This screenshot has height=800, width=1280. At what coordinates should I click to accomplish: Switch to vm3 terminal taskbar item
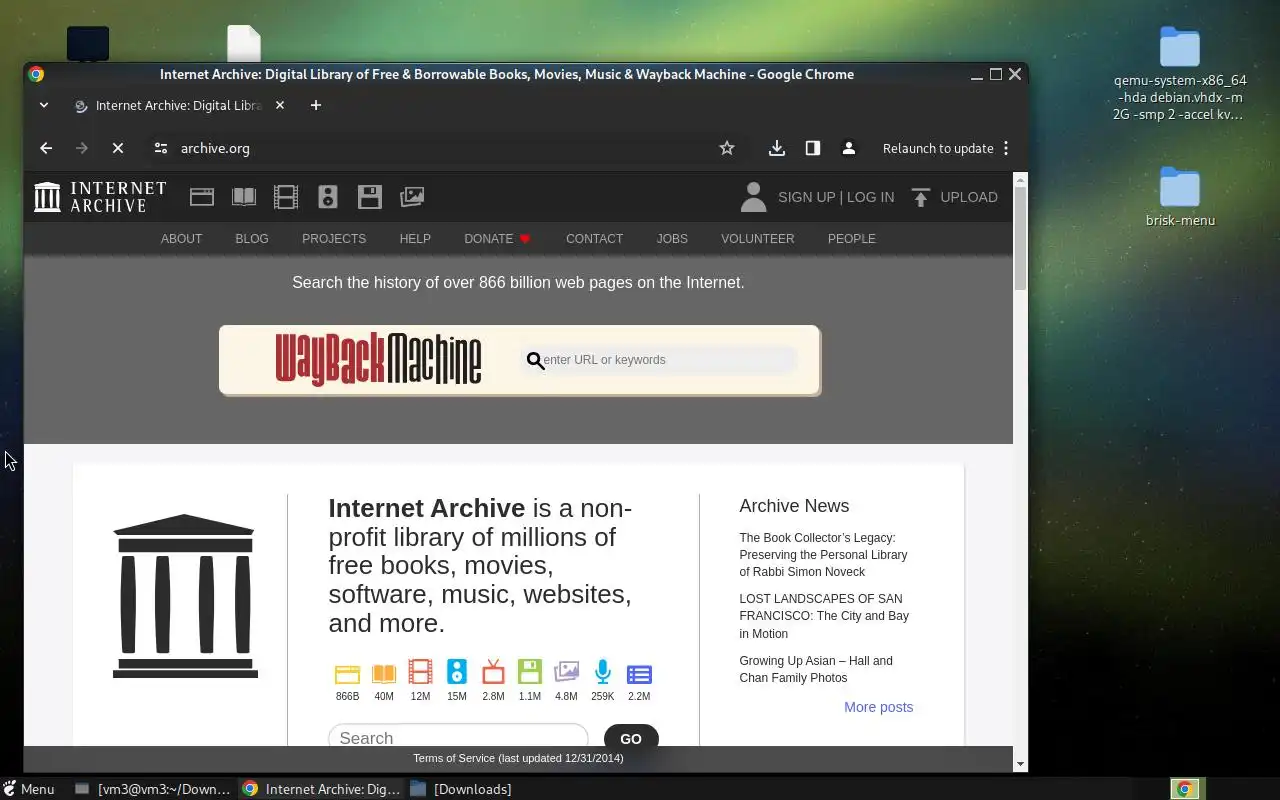click(153, 789)
